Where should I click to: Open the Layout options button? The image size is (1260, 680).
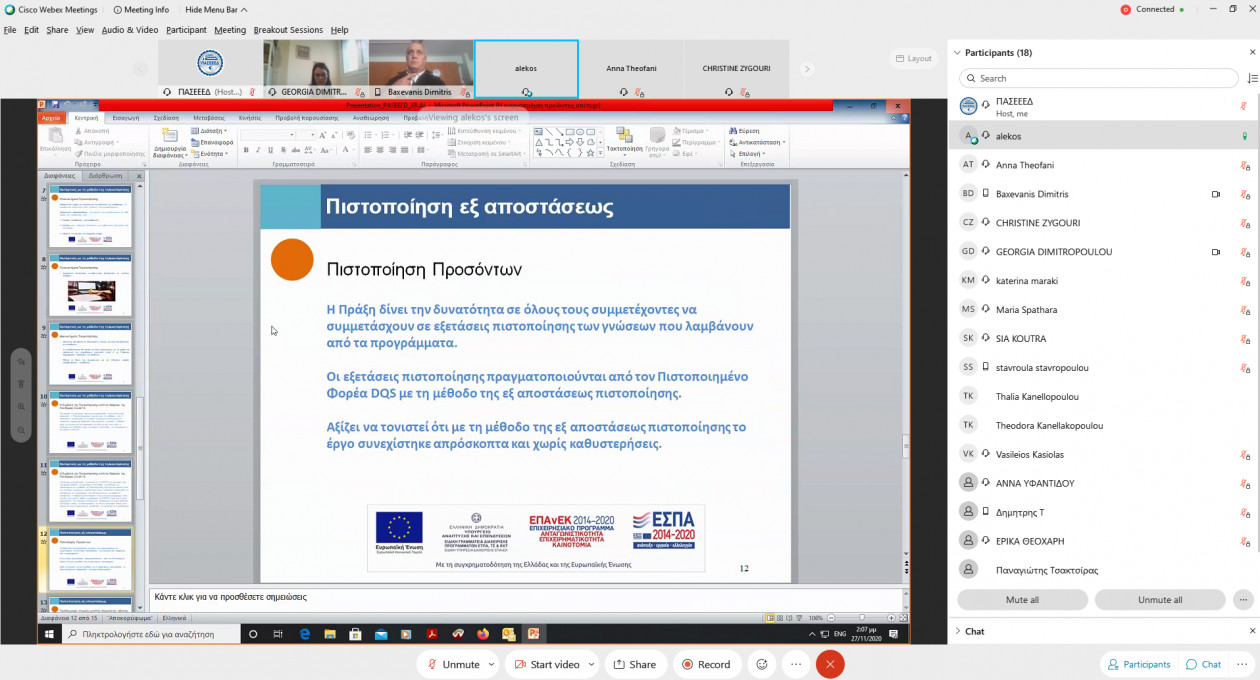pos(914,59)
